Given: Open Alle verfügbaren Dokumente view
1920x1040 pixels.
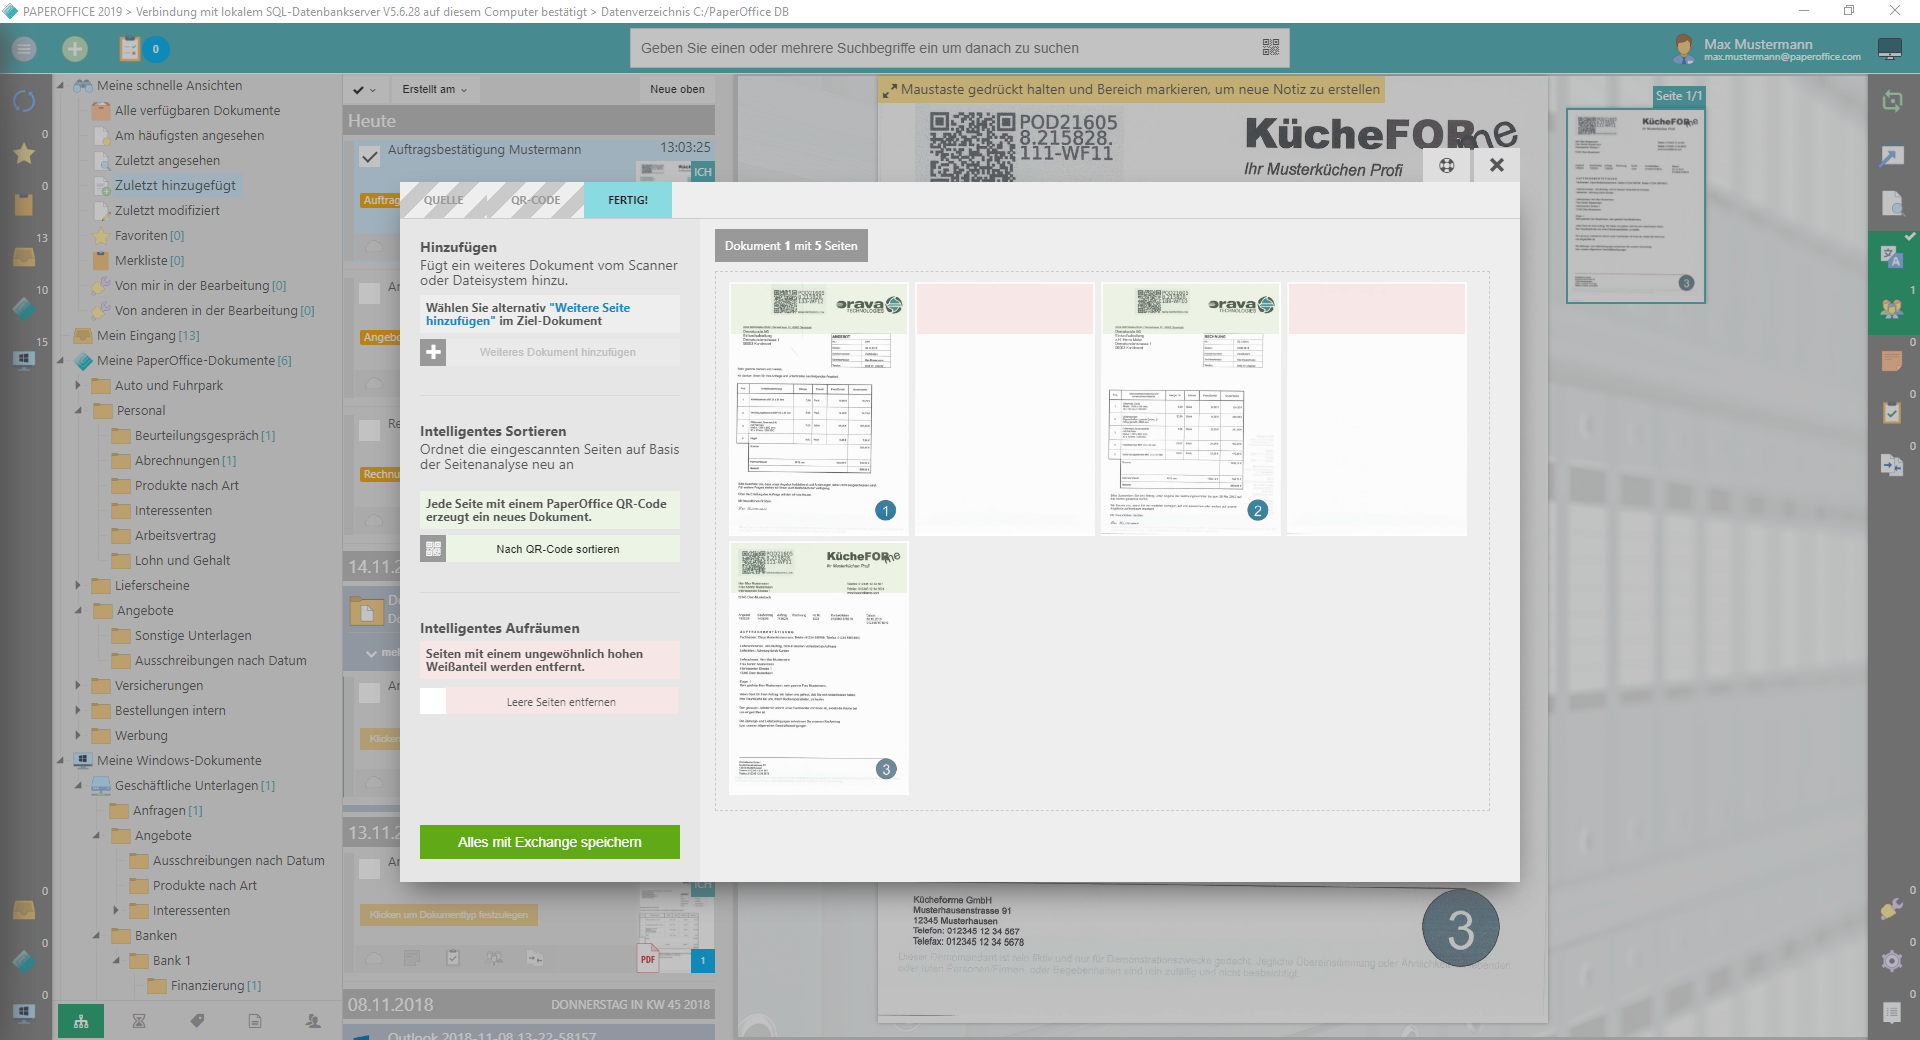Looking at the screenshot, I should tap(197, 110).
